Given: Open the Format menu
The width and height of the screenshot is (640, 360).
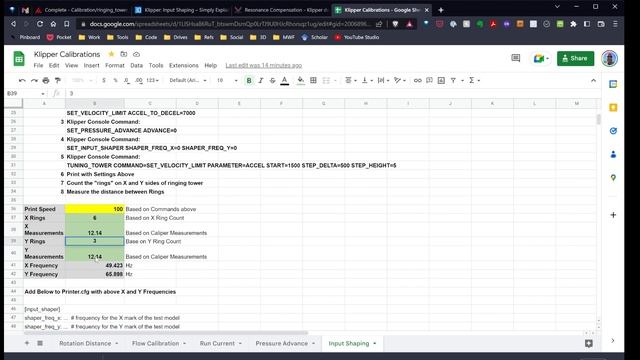Looking at the screenshot, I should click(x=115, y=65).
